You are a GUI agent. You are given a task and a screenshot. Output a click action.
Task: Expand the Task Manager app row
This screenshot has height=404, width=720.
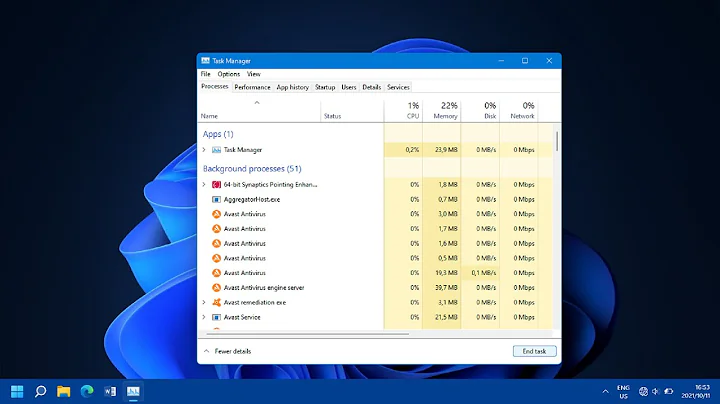tap(204, 150)
